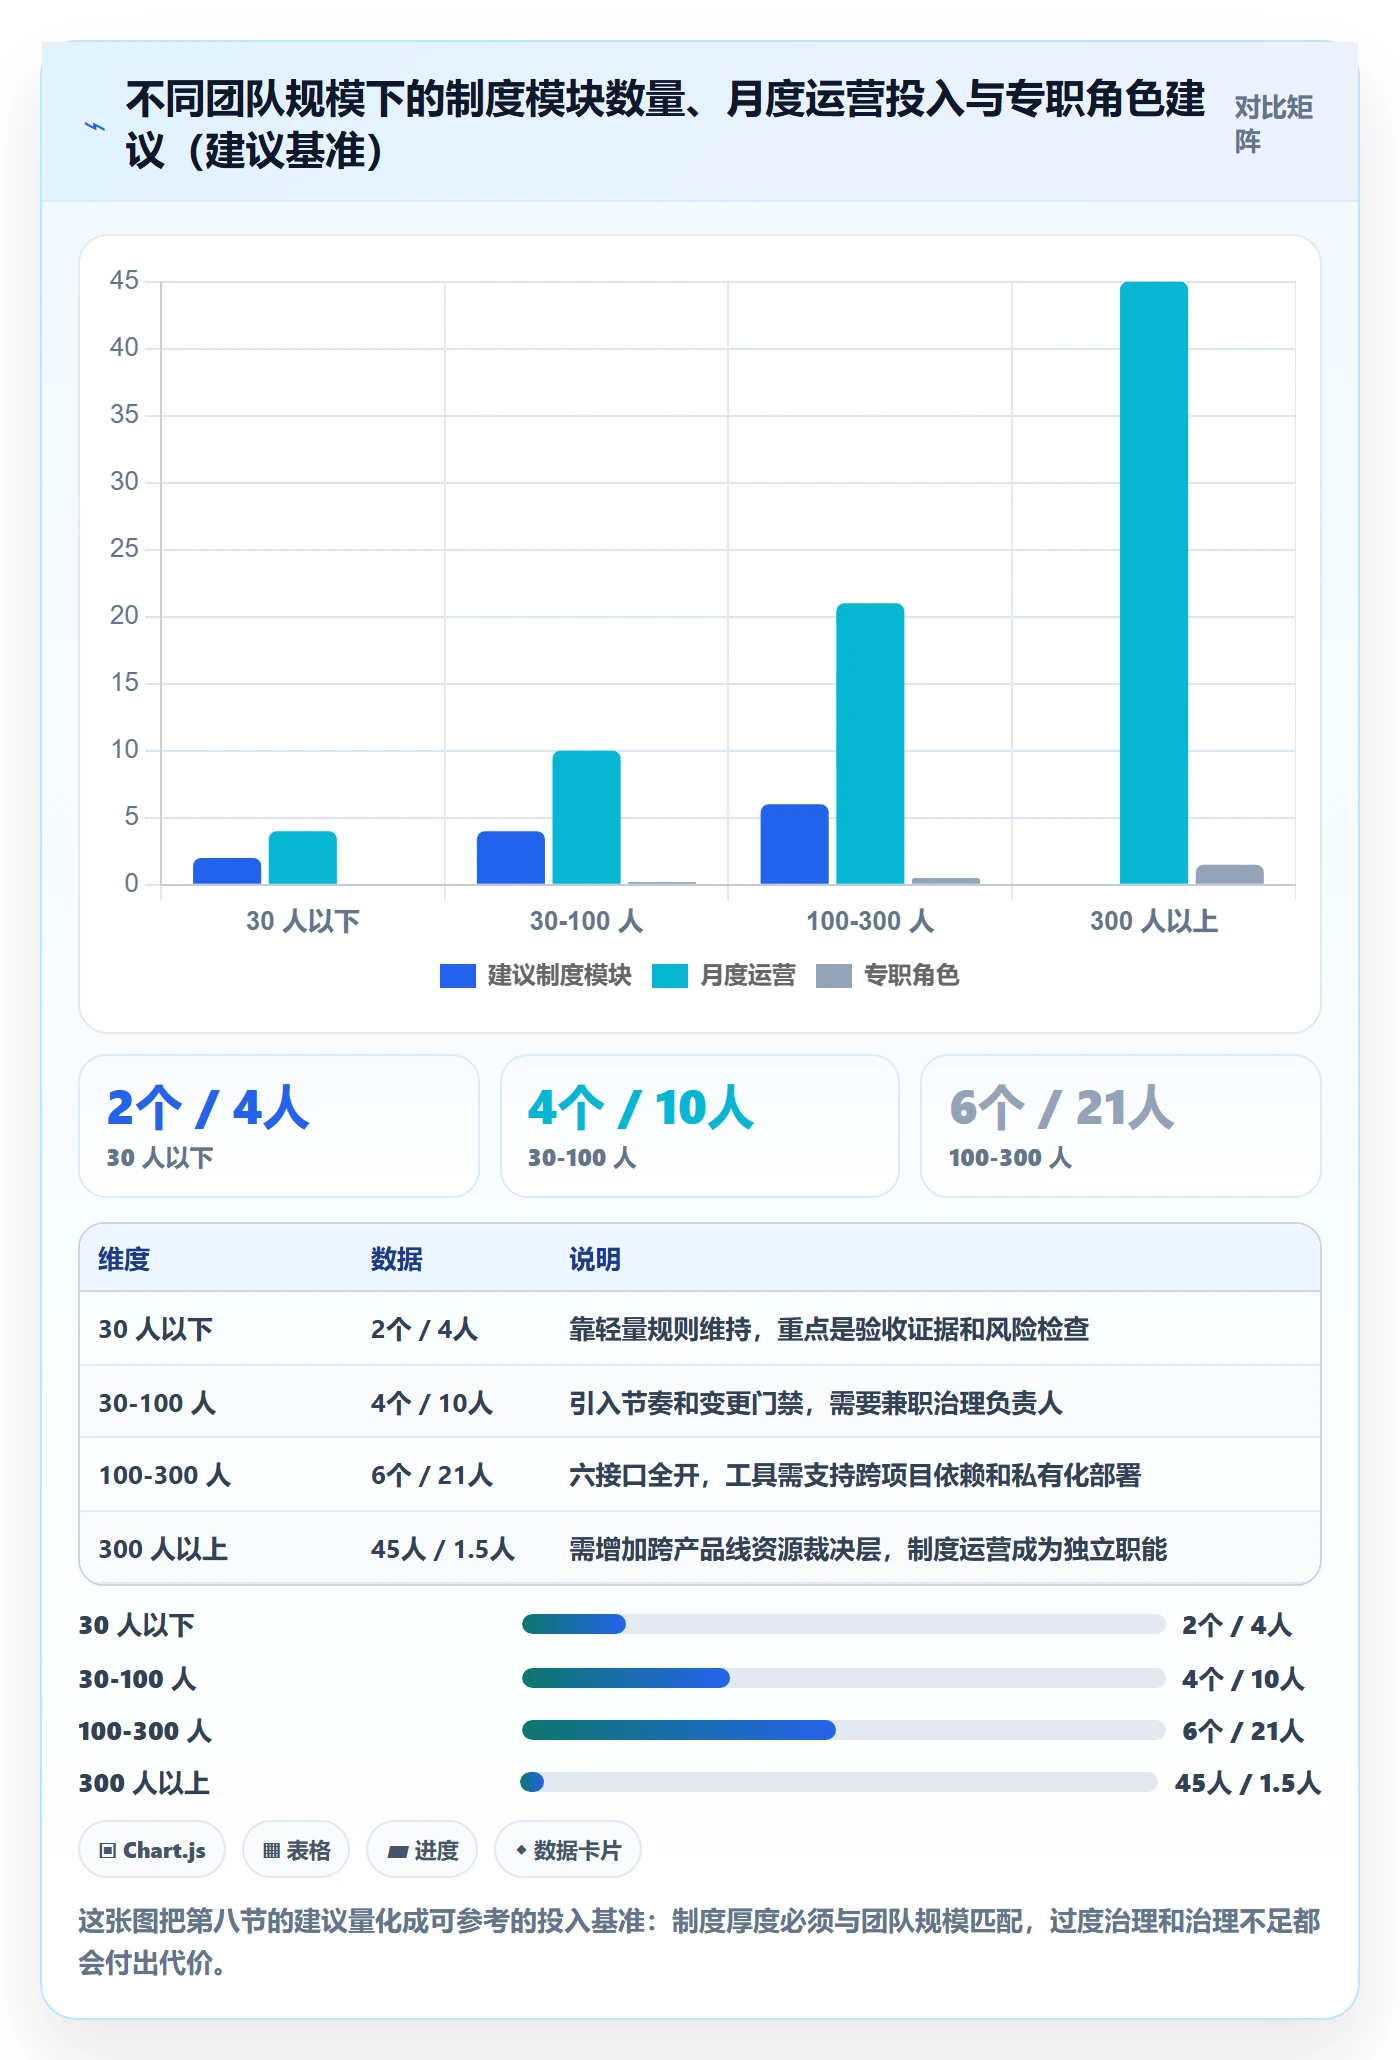Click the 对比矩阵 badge in the header
The image size is (1400, 2060).
point(1274,125)
